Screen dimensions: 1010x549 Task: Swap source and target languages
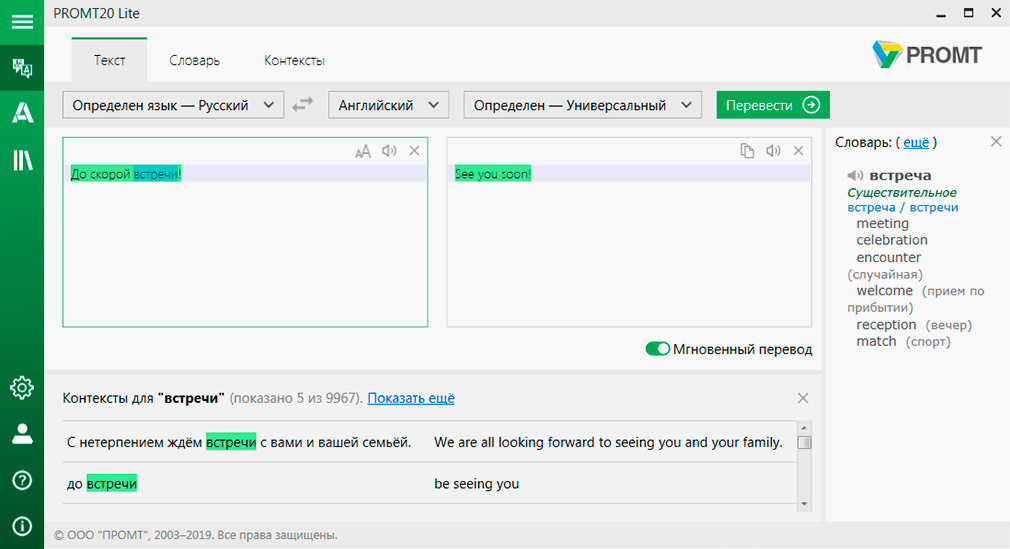tap(303, 104)
